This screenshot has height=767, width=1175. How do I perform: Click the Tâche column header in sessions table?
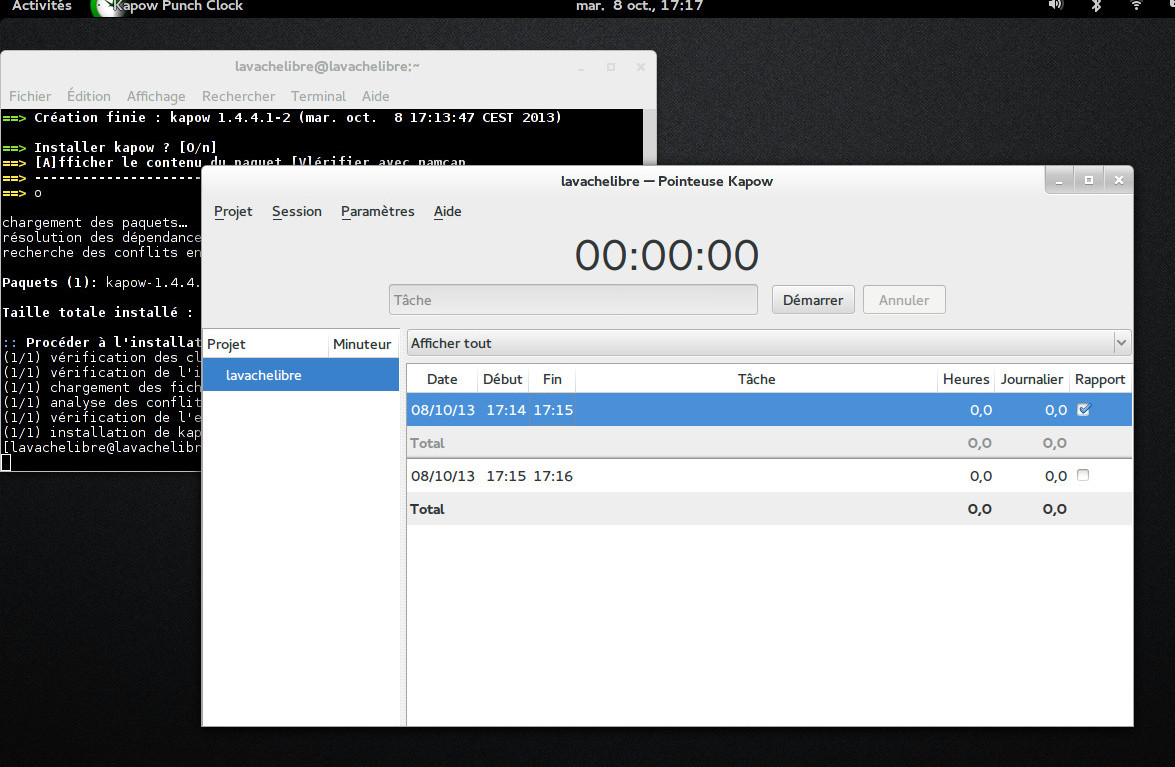tap(756, 379)
